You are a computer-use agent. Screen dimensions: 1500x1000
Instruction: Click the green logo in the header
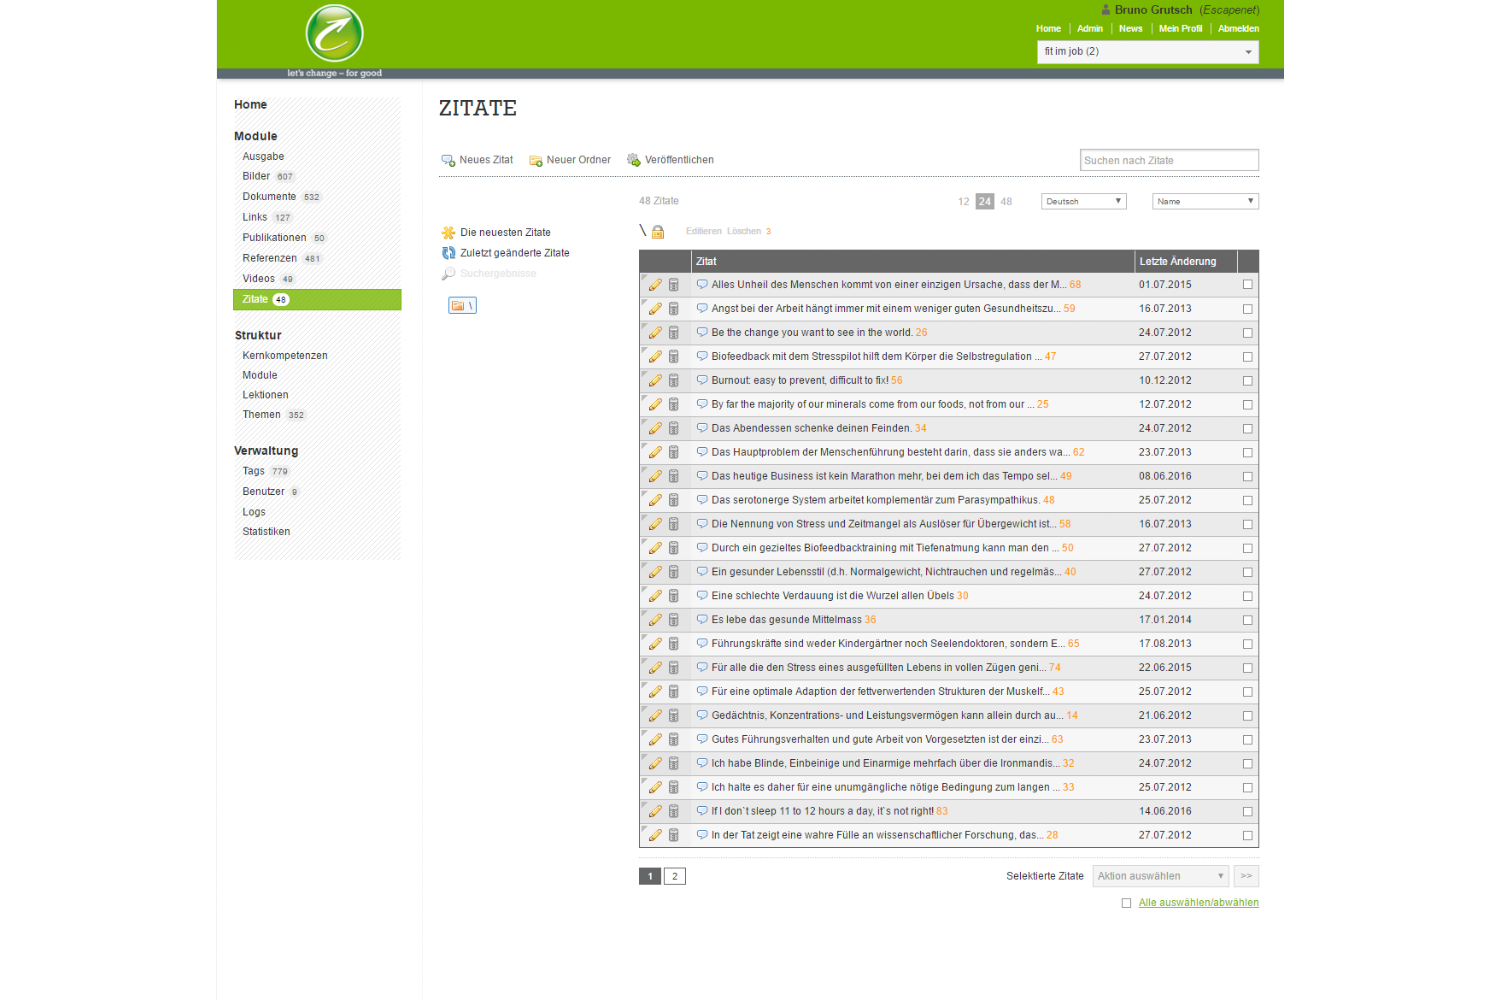click(334, 34)
